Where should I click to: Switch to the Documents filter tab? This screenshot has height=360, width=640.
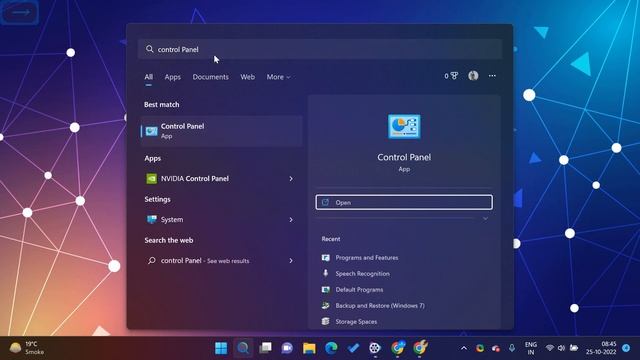click(211, 77)
